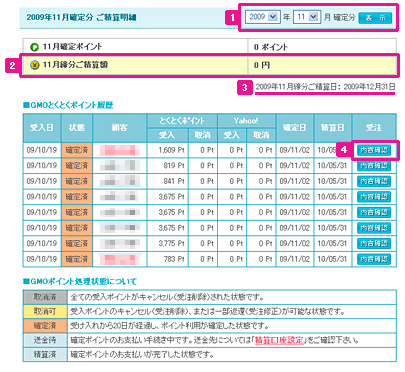Open the year dropdown showing 2009

tap(262, 17)
